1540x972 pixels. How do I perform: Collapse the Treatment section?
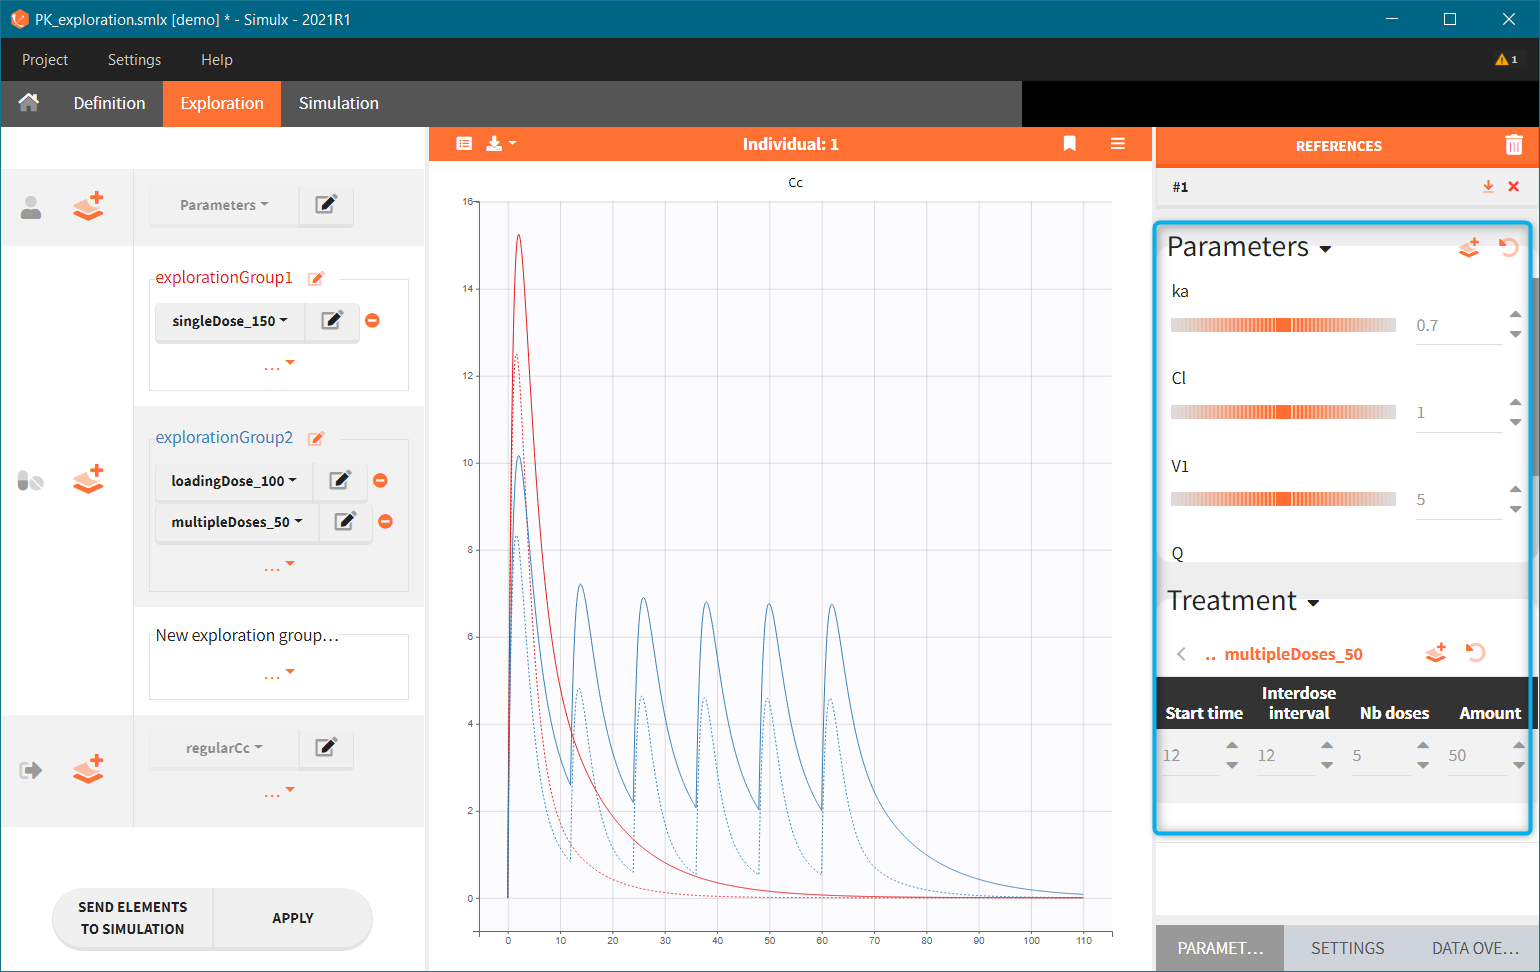point(1313,603)
